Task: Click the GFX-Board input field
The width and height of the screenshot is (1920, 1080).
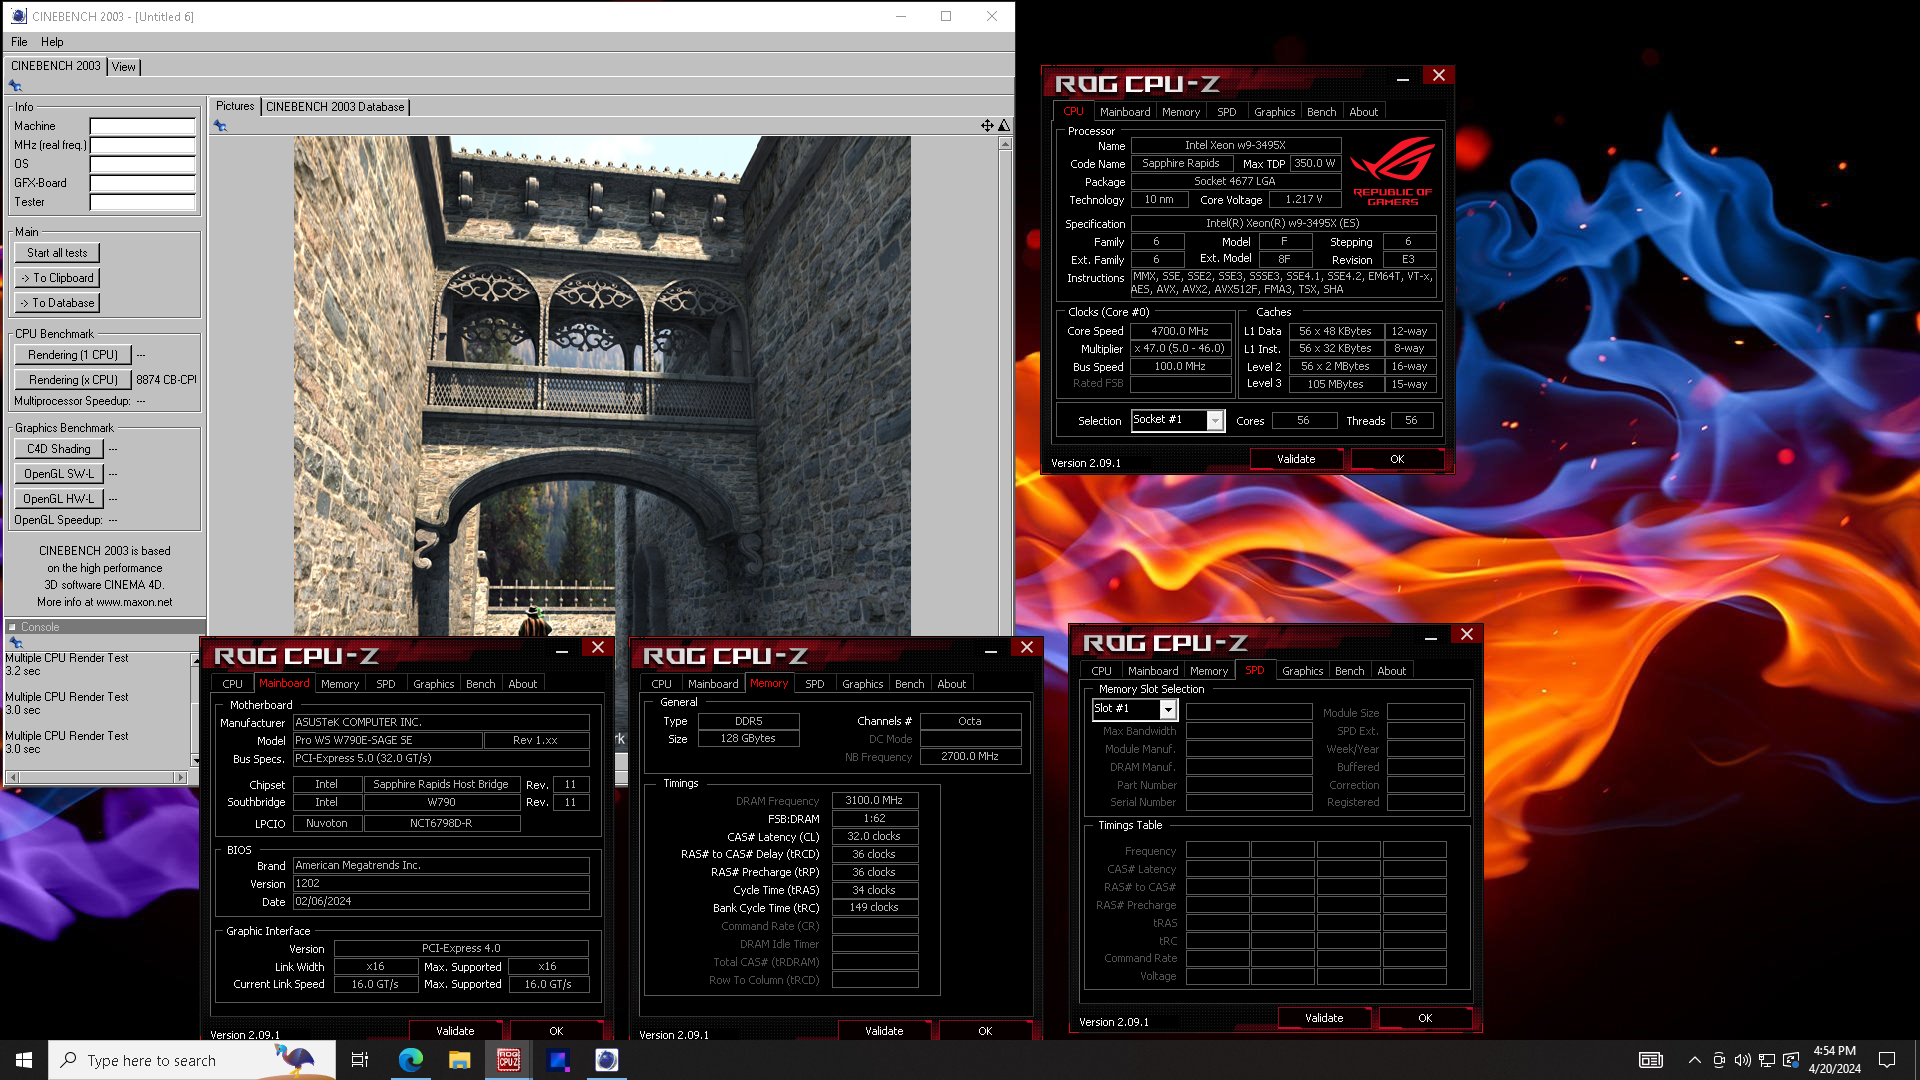Action: pos(142,183)
